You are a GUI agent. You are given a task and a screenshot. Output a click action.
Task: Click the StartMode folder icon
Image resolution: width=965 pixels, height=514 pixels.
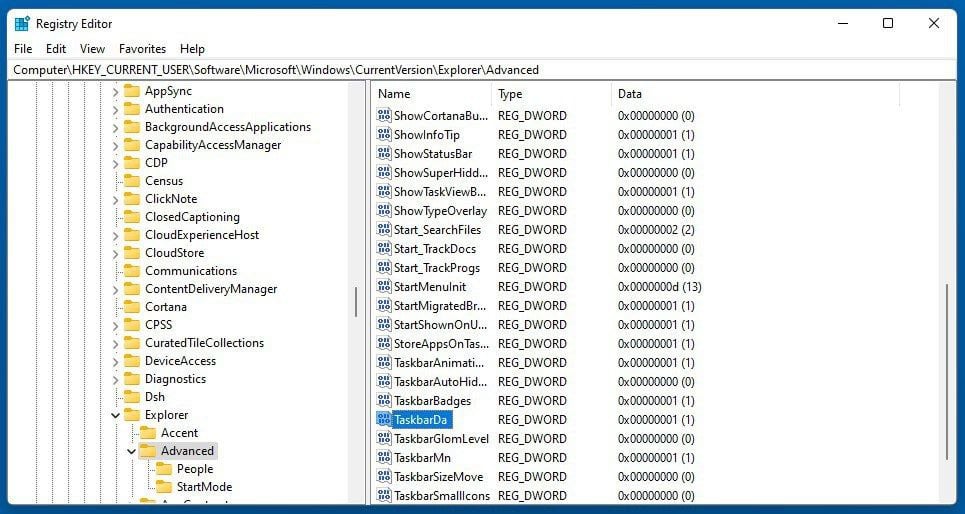click(164, 486)
